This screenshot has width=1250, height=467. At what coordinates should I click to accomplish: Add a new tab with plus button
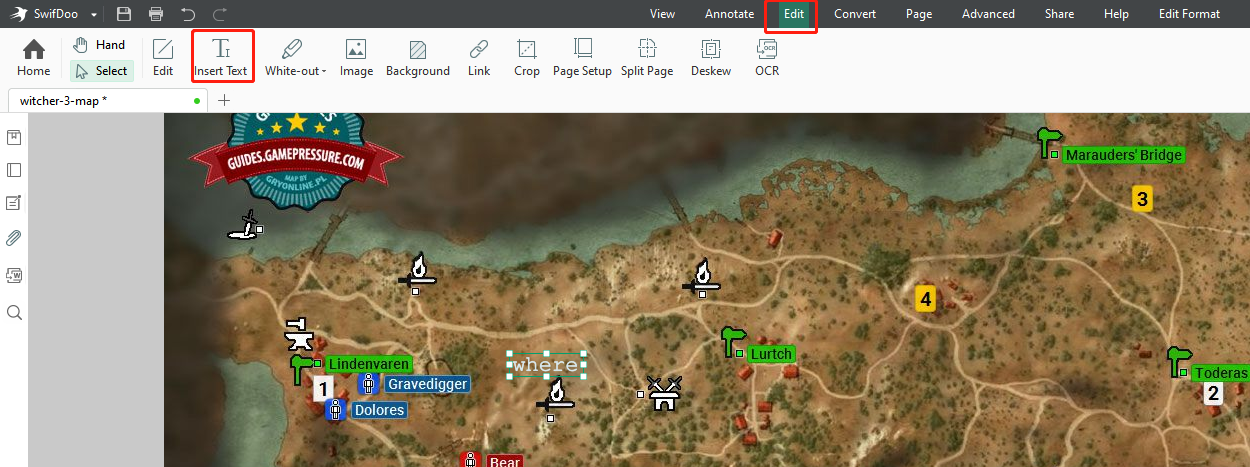[224, 100]
